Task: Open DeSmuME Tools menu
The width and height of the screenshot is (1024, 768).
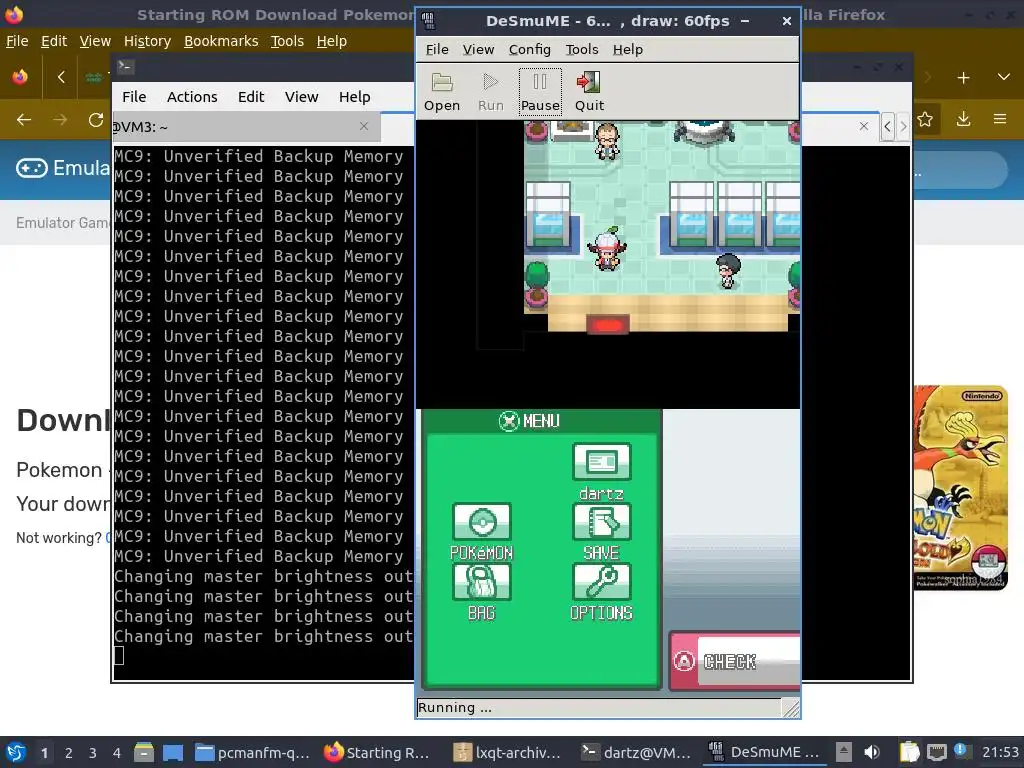Action: [x=582, y=50]
